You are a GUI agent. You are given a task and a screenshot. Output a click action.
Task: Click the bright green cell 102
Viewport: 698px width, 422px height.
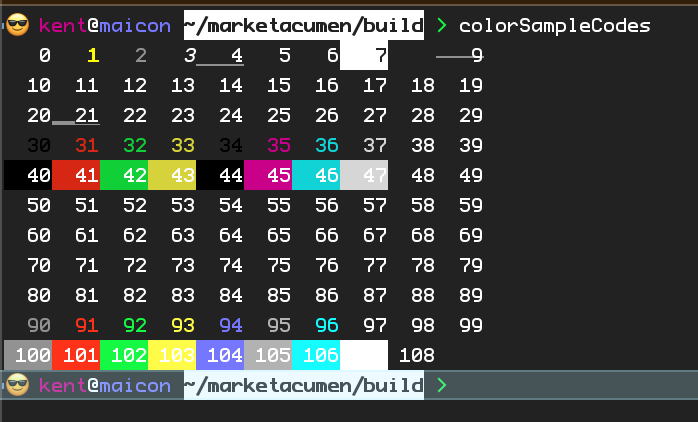click(x=124, y=355)
